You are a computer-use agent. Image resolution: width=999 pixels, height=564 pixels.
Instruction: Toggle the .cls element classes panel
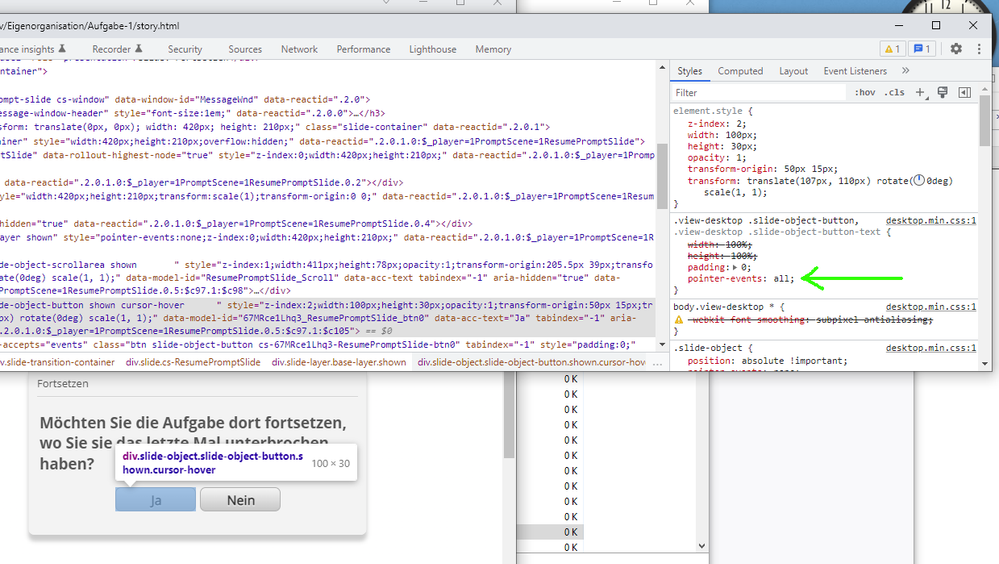[x=894, y=92]
